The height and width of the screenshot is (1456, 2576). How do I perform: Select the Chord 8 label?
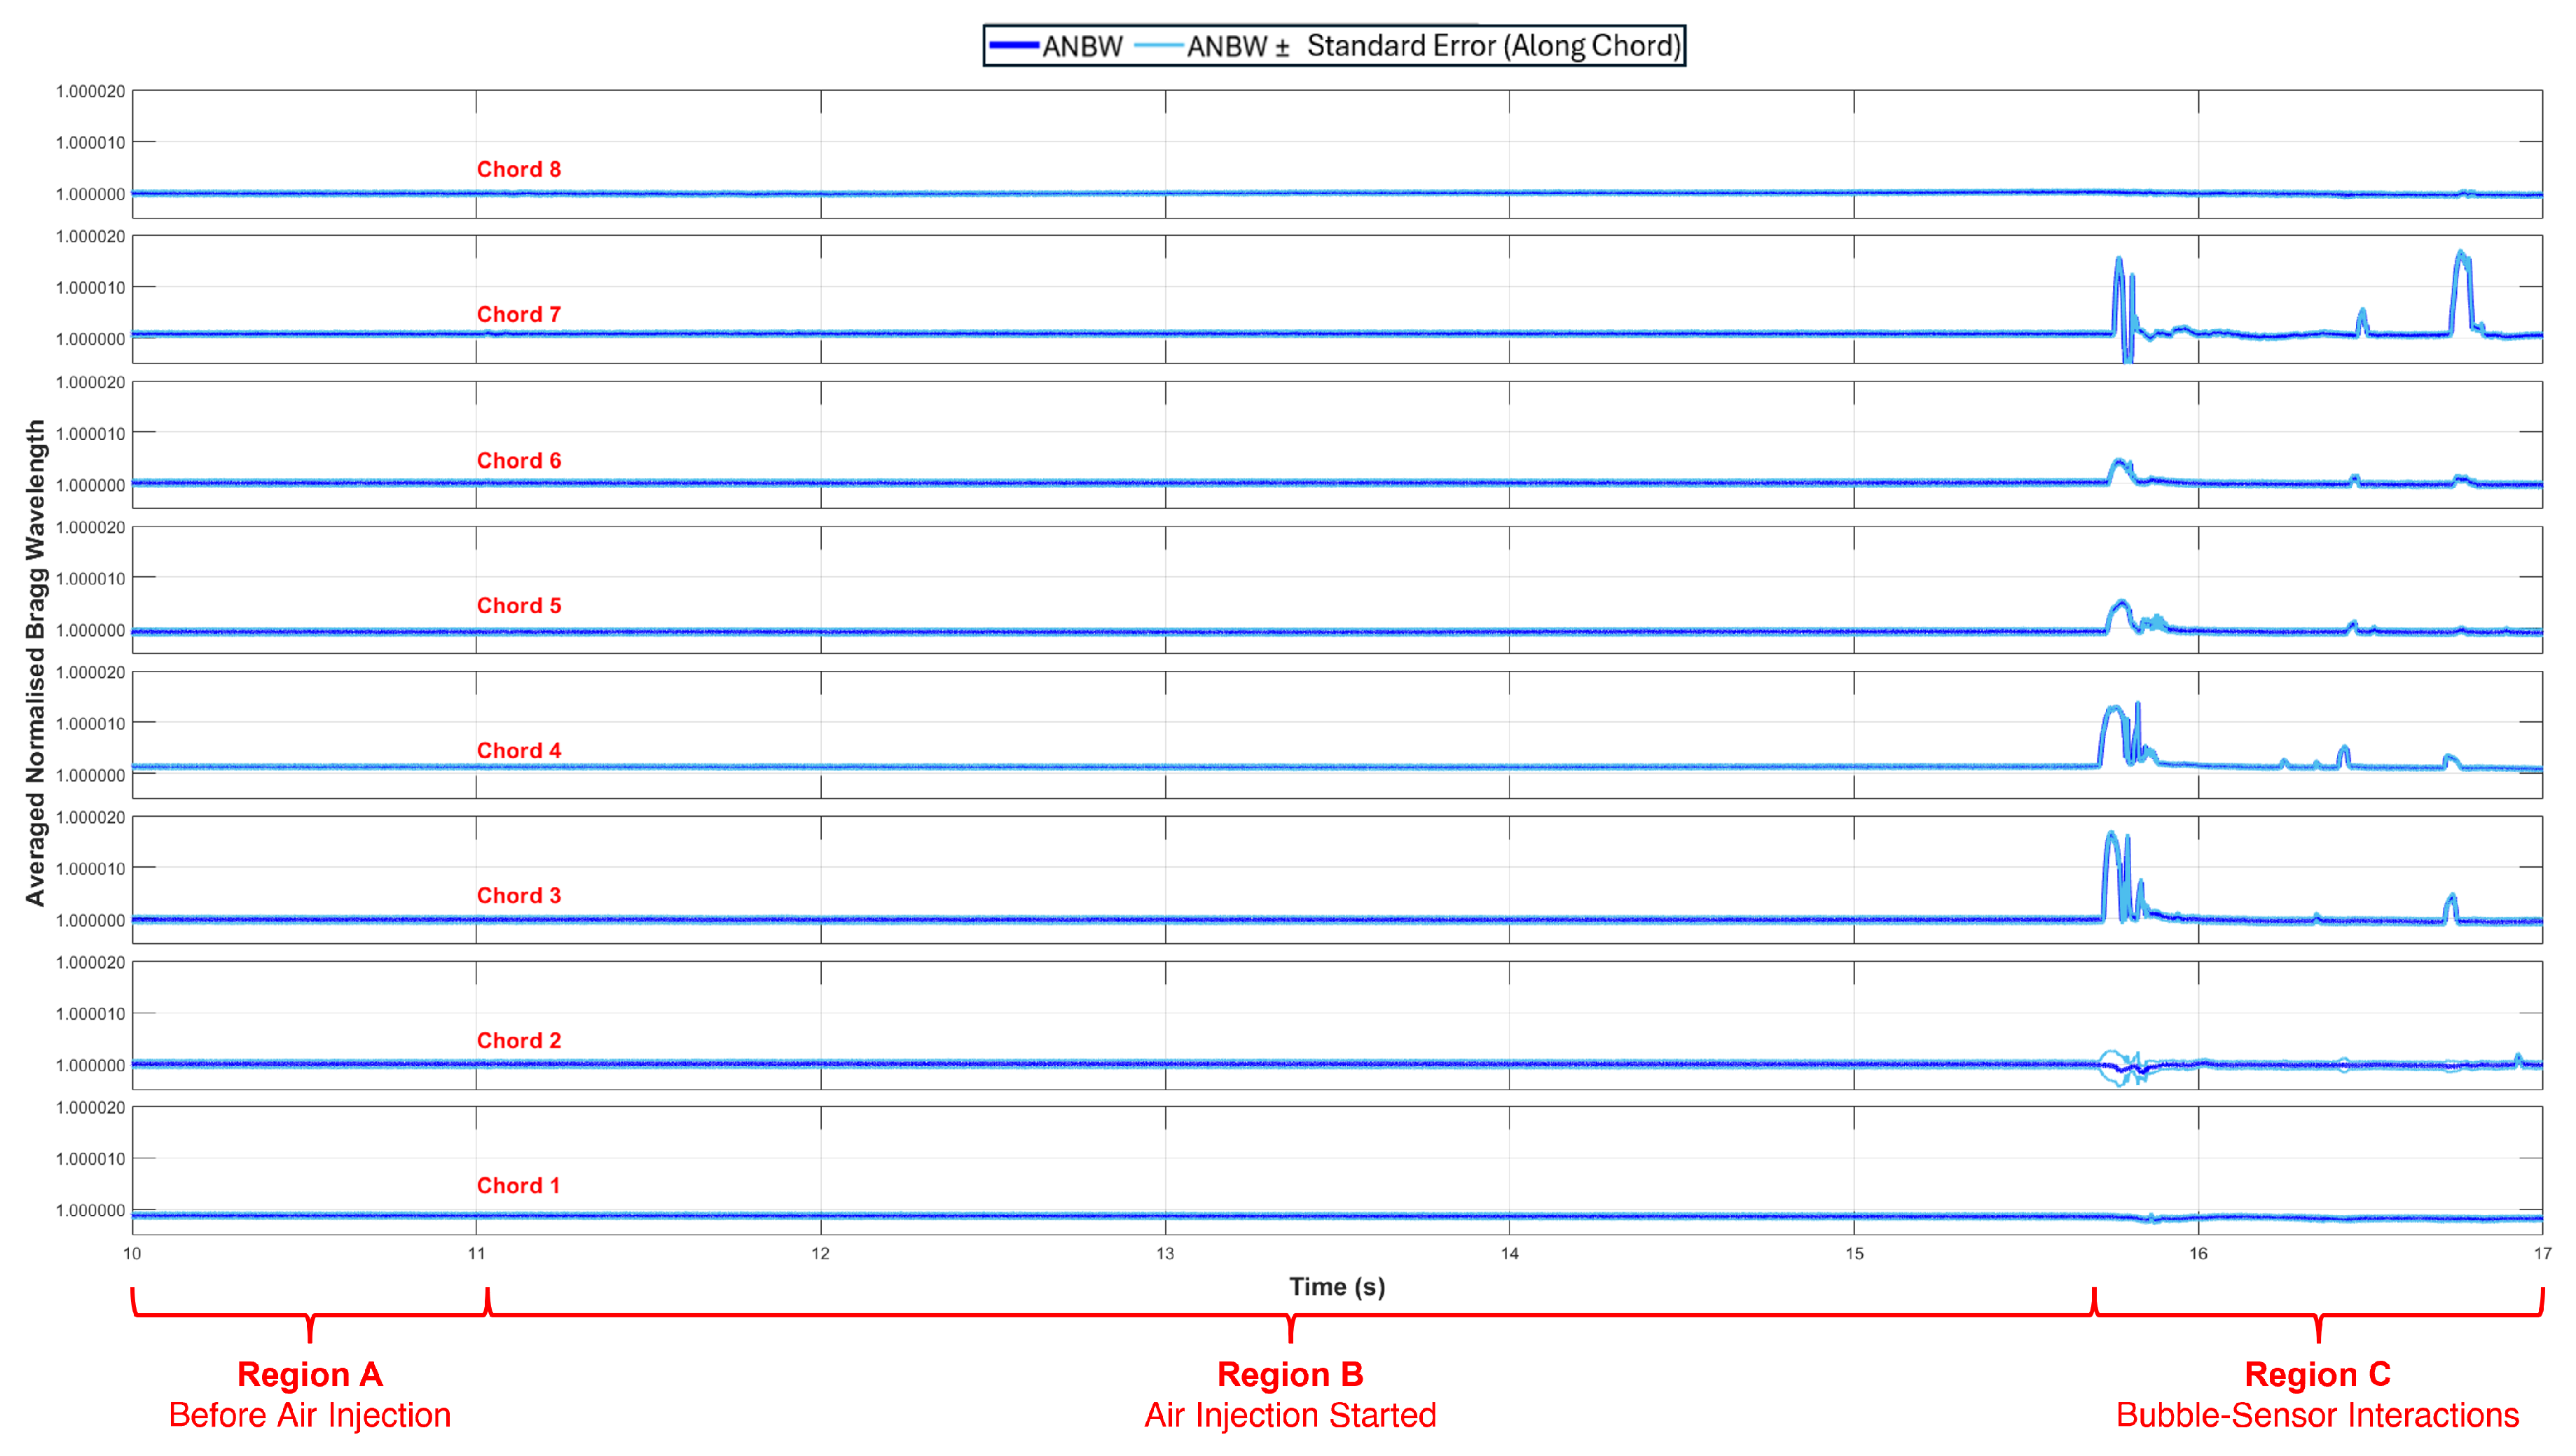coord(518,169)
